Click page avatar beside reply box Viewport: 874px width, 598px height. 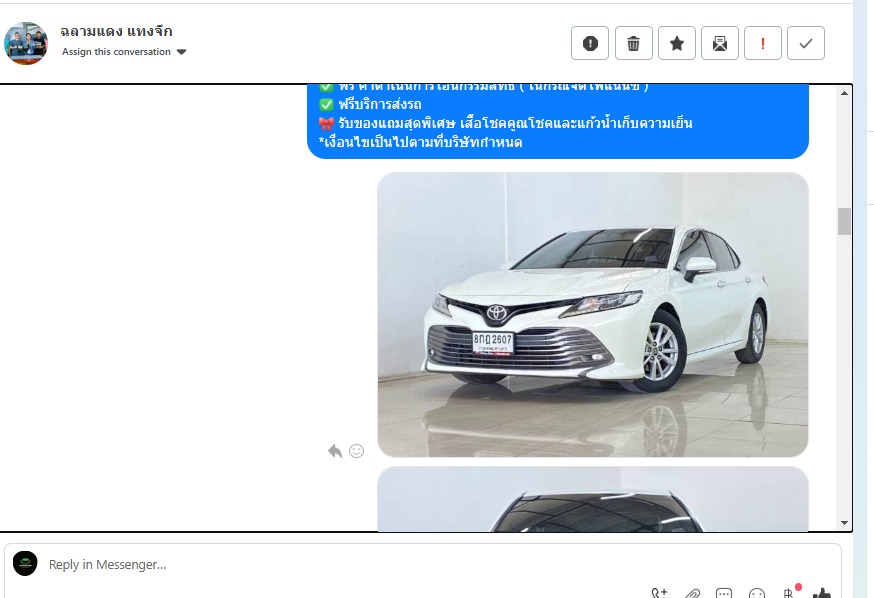point(25,563)
